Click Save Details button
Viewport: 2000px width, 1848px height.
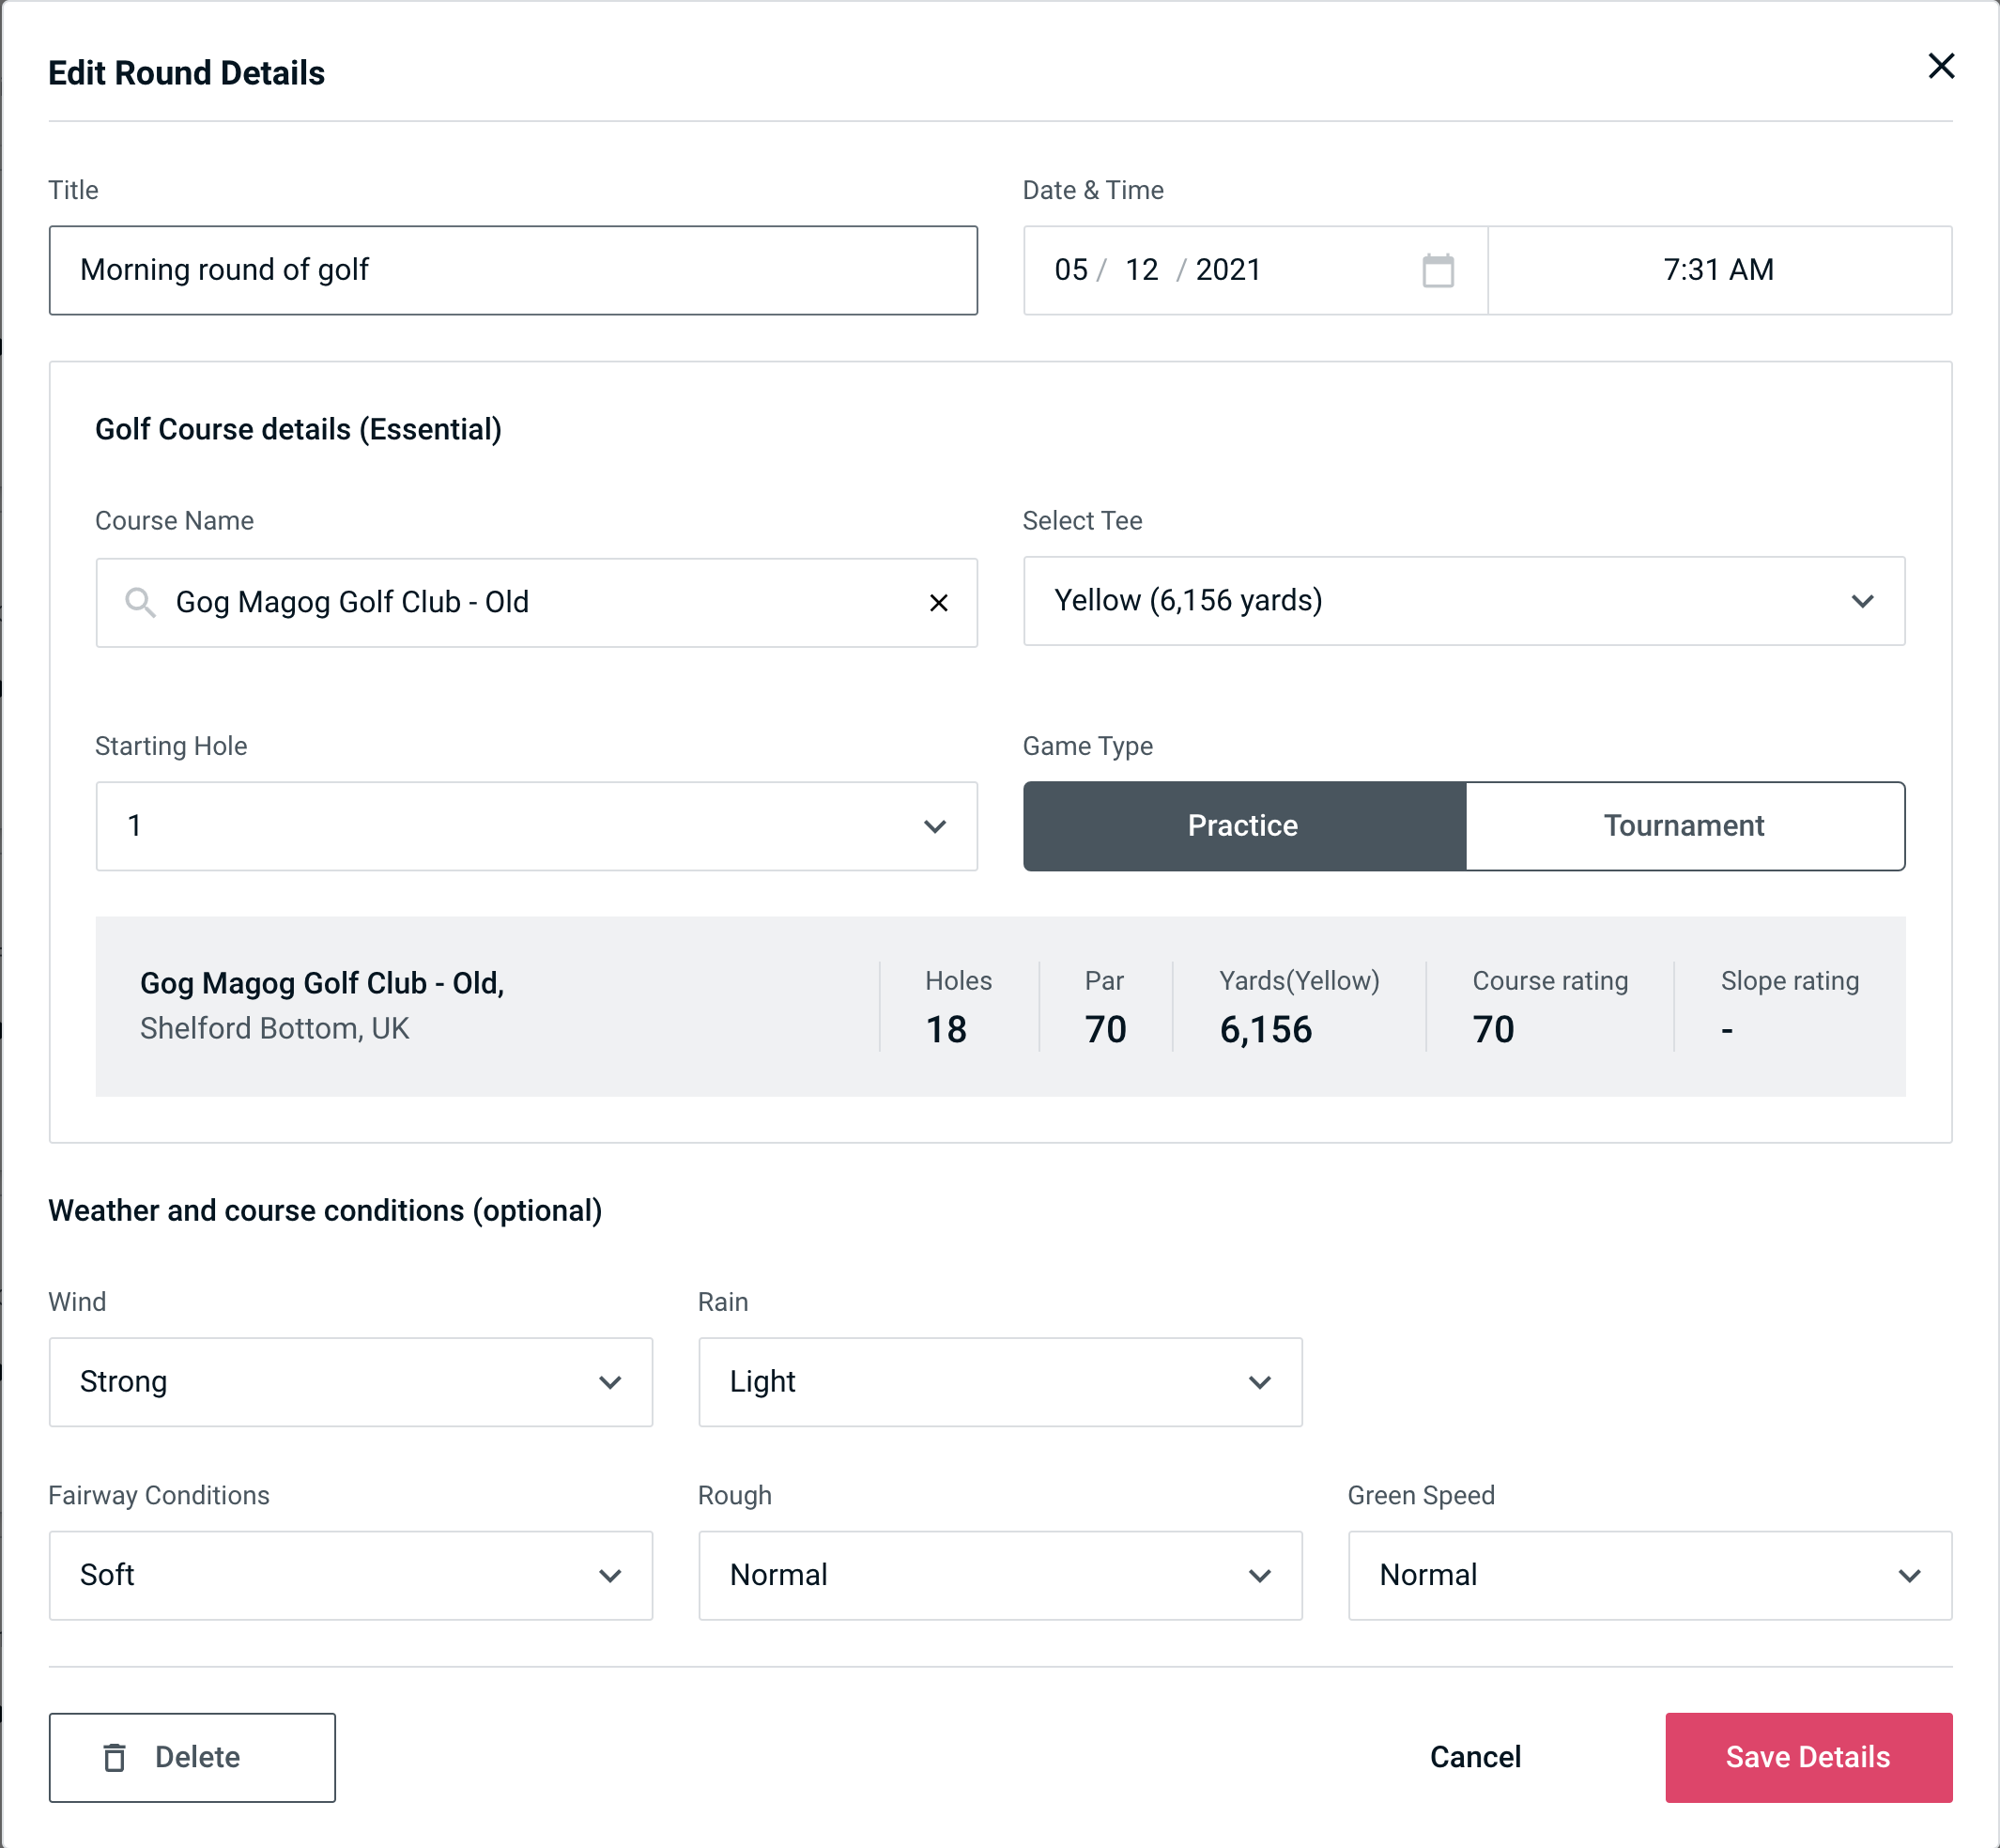pyautogui.click(x=1807, y=1756)
